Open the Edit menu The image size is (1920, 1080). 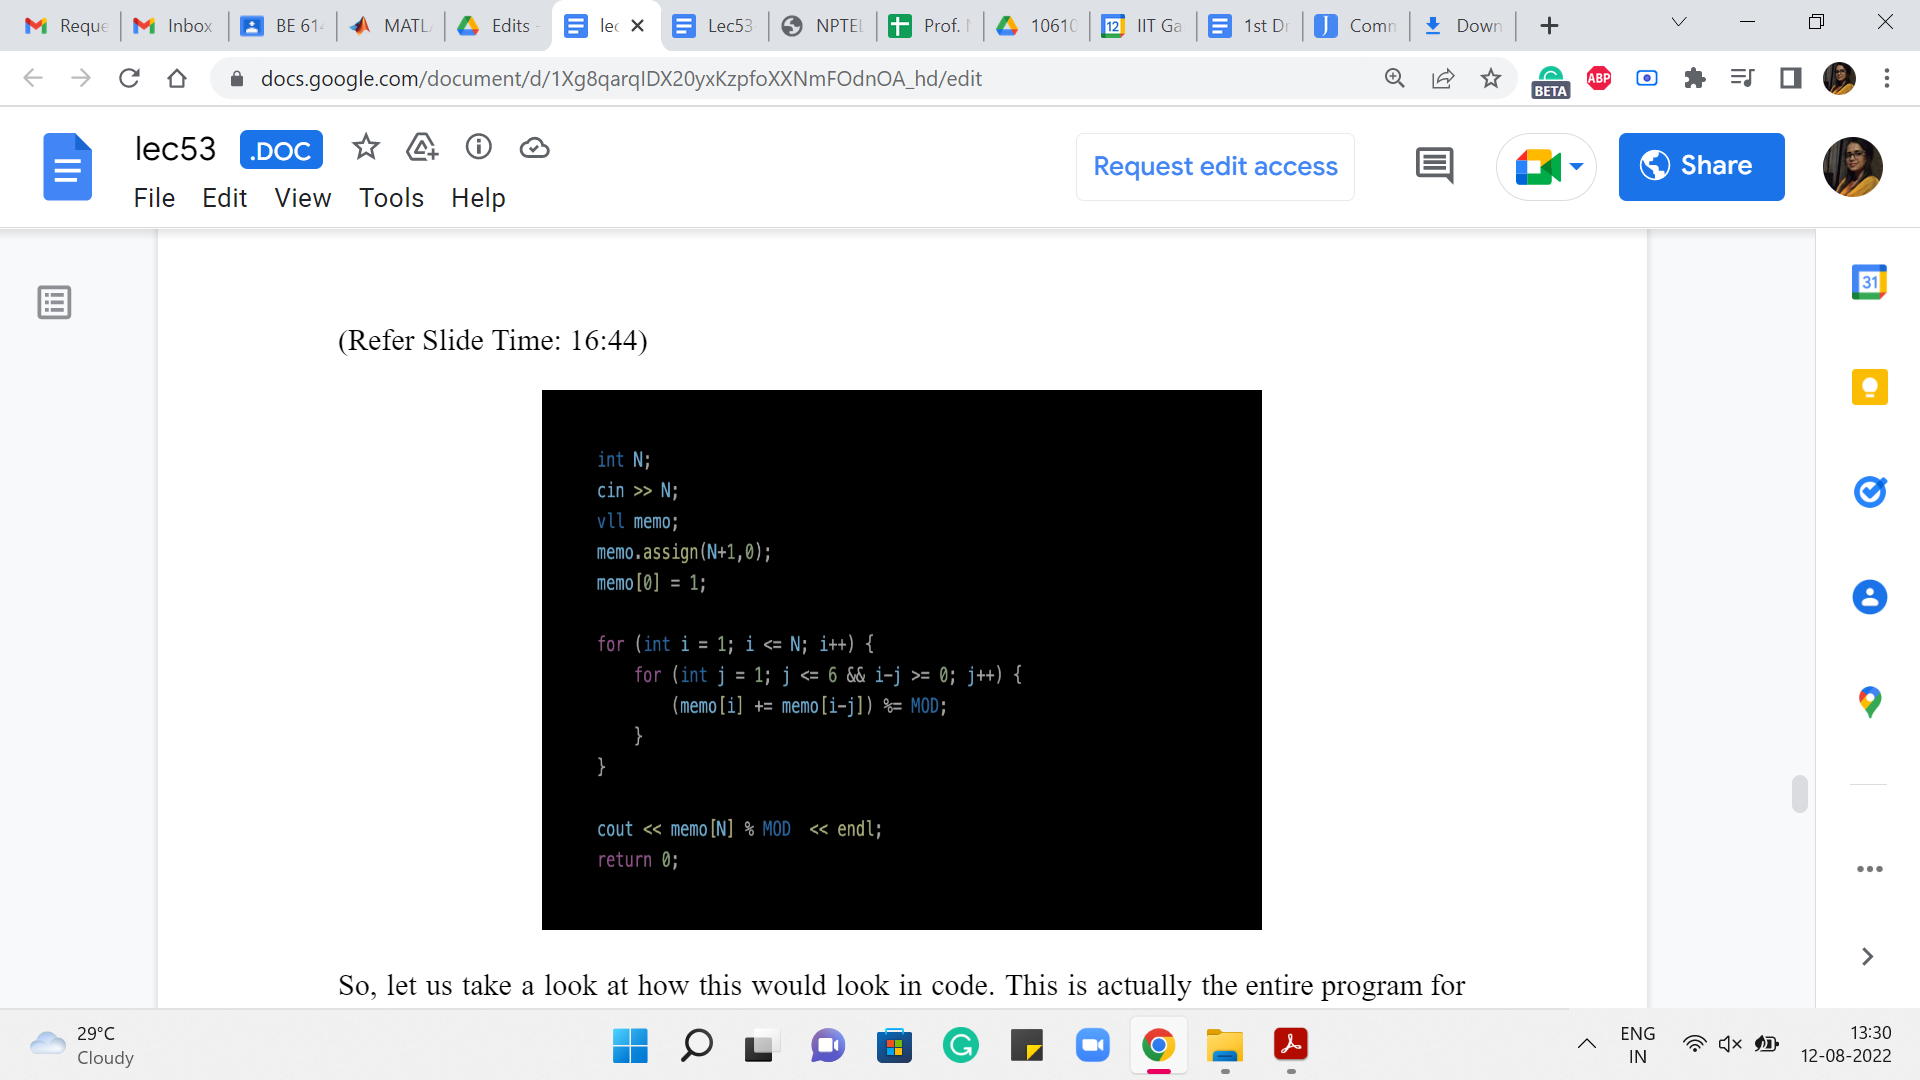pos(224,198)
